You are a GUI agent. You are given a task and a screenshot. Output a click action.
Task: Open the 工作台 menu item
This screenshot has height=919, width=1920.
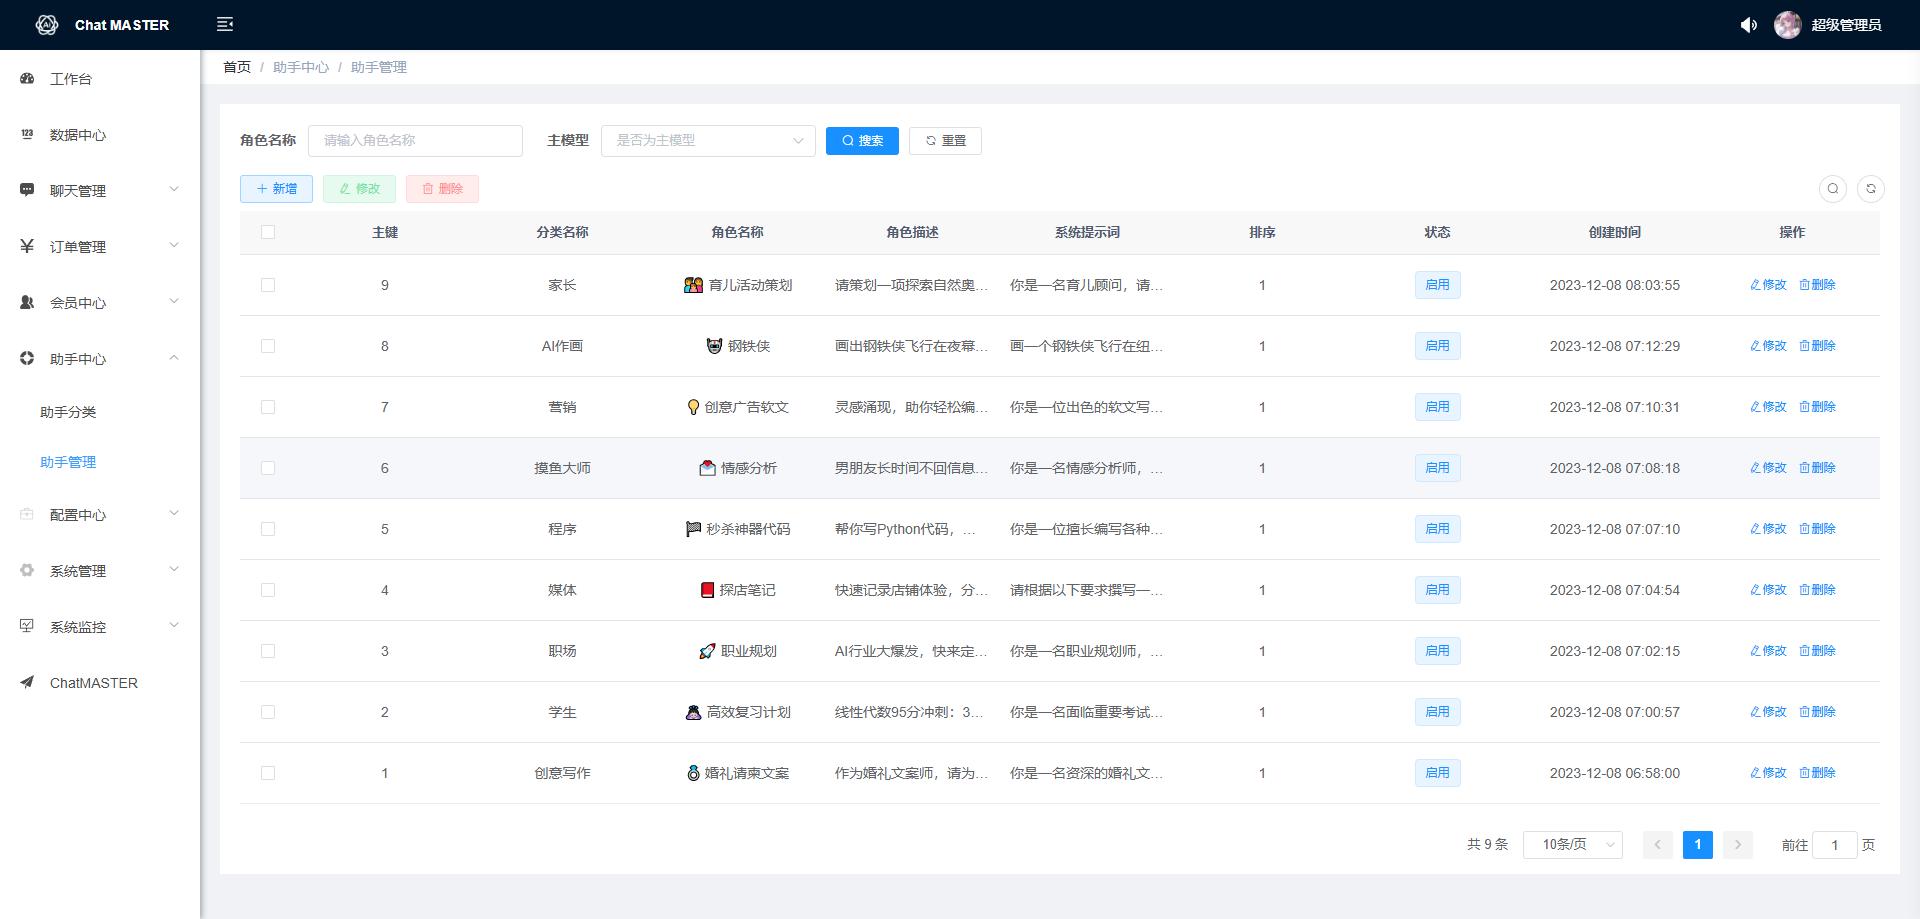100,78
